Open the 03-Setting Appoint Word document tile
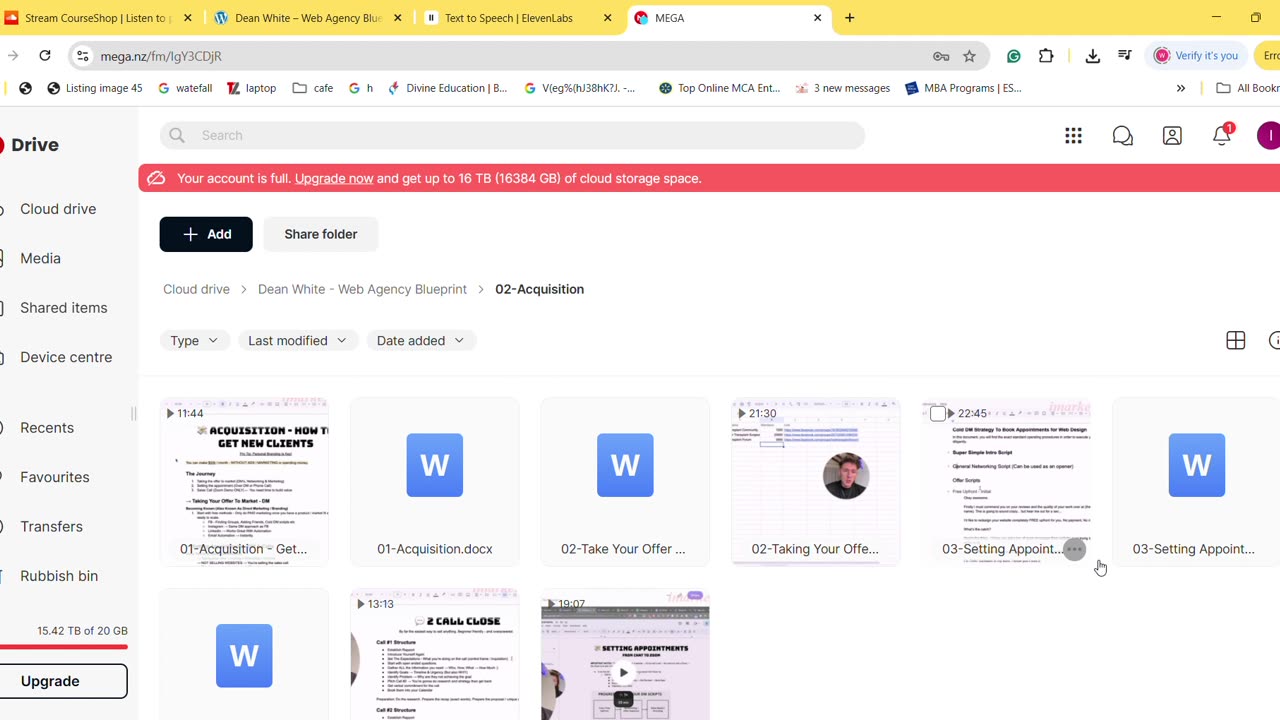Screen dimensions: 1280x720 1196,482
